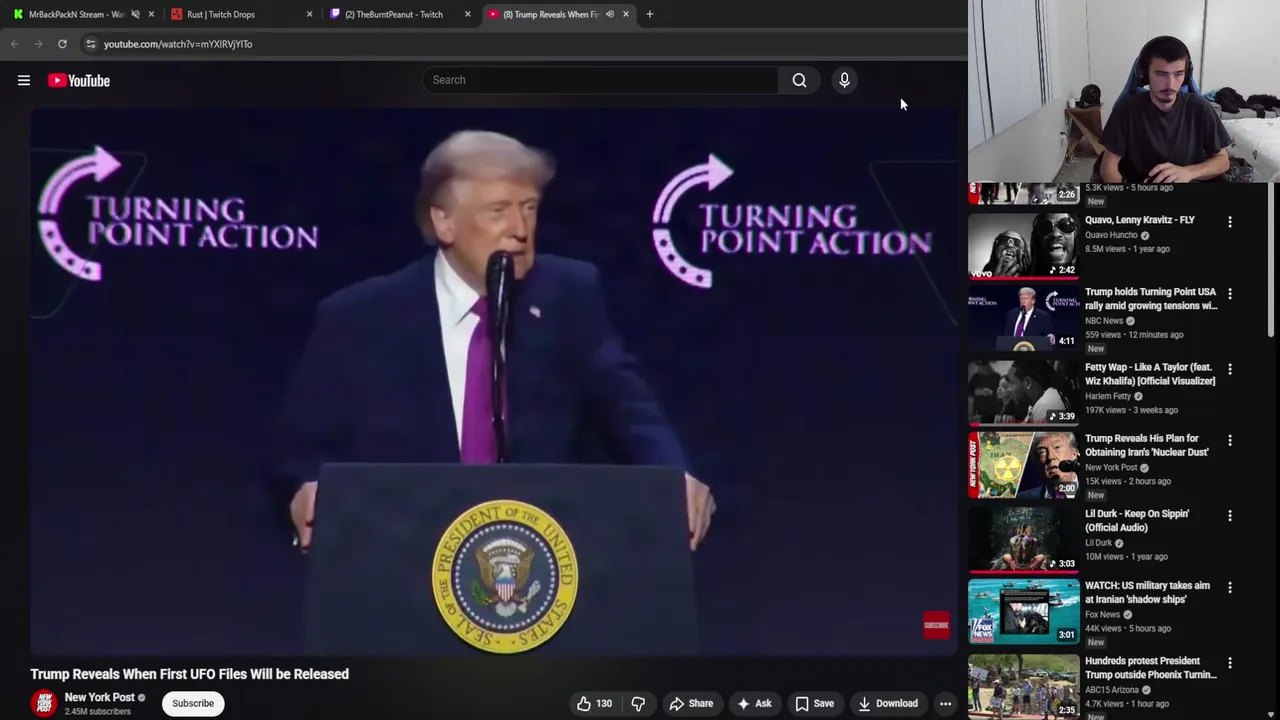Viewport: 1280px width, 720px height.
Task: Go forward in browser history
Action: coord(38,44)
